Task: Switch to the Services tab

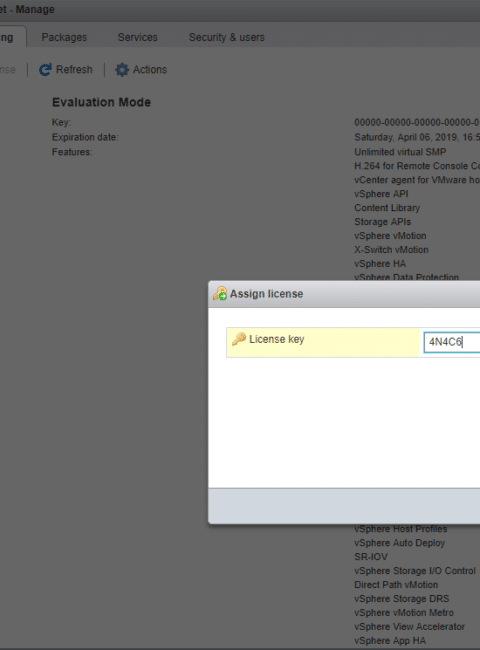Action: tap(138, 37)
